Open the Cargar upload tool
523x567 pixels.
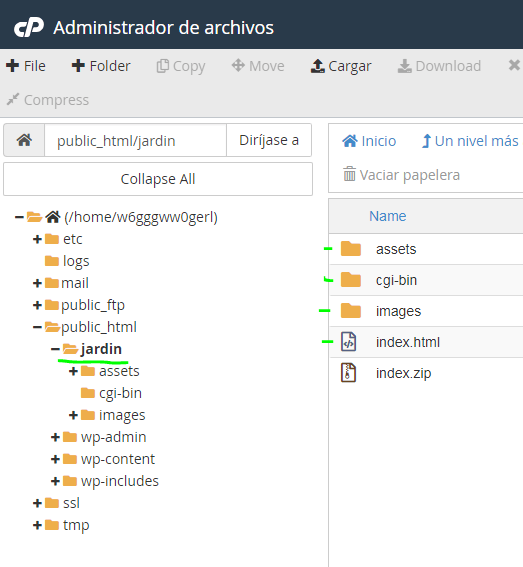(x=341, y=66)
